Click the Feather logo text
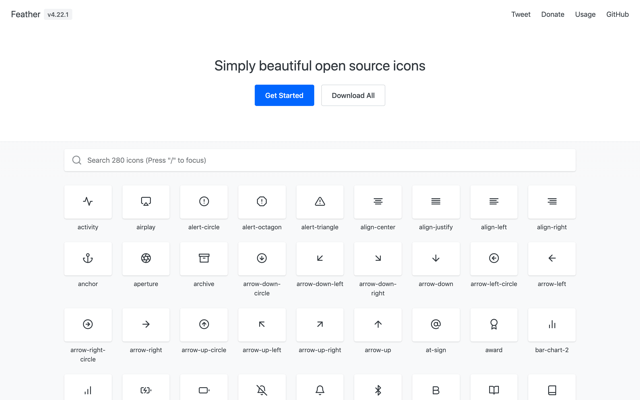This screenshot has width=640, height=400. 25,14
